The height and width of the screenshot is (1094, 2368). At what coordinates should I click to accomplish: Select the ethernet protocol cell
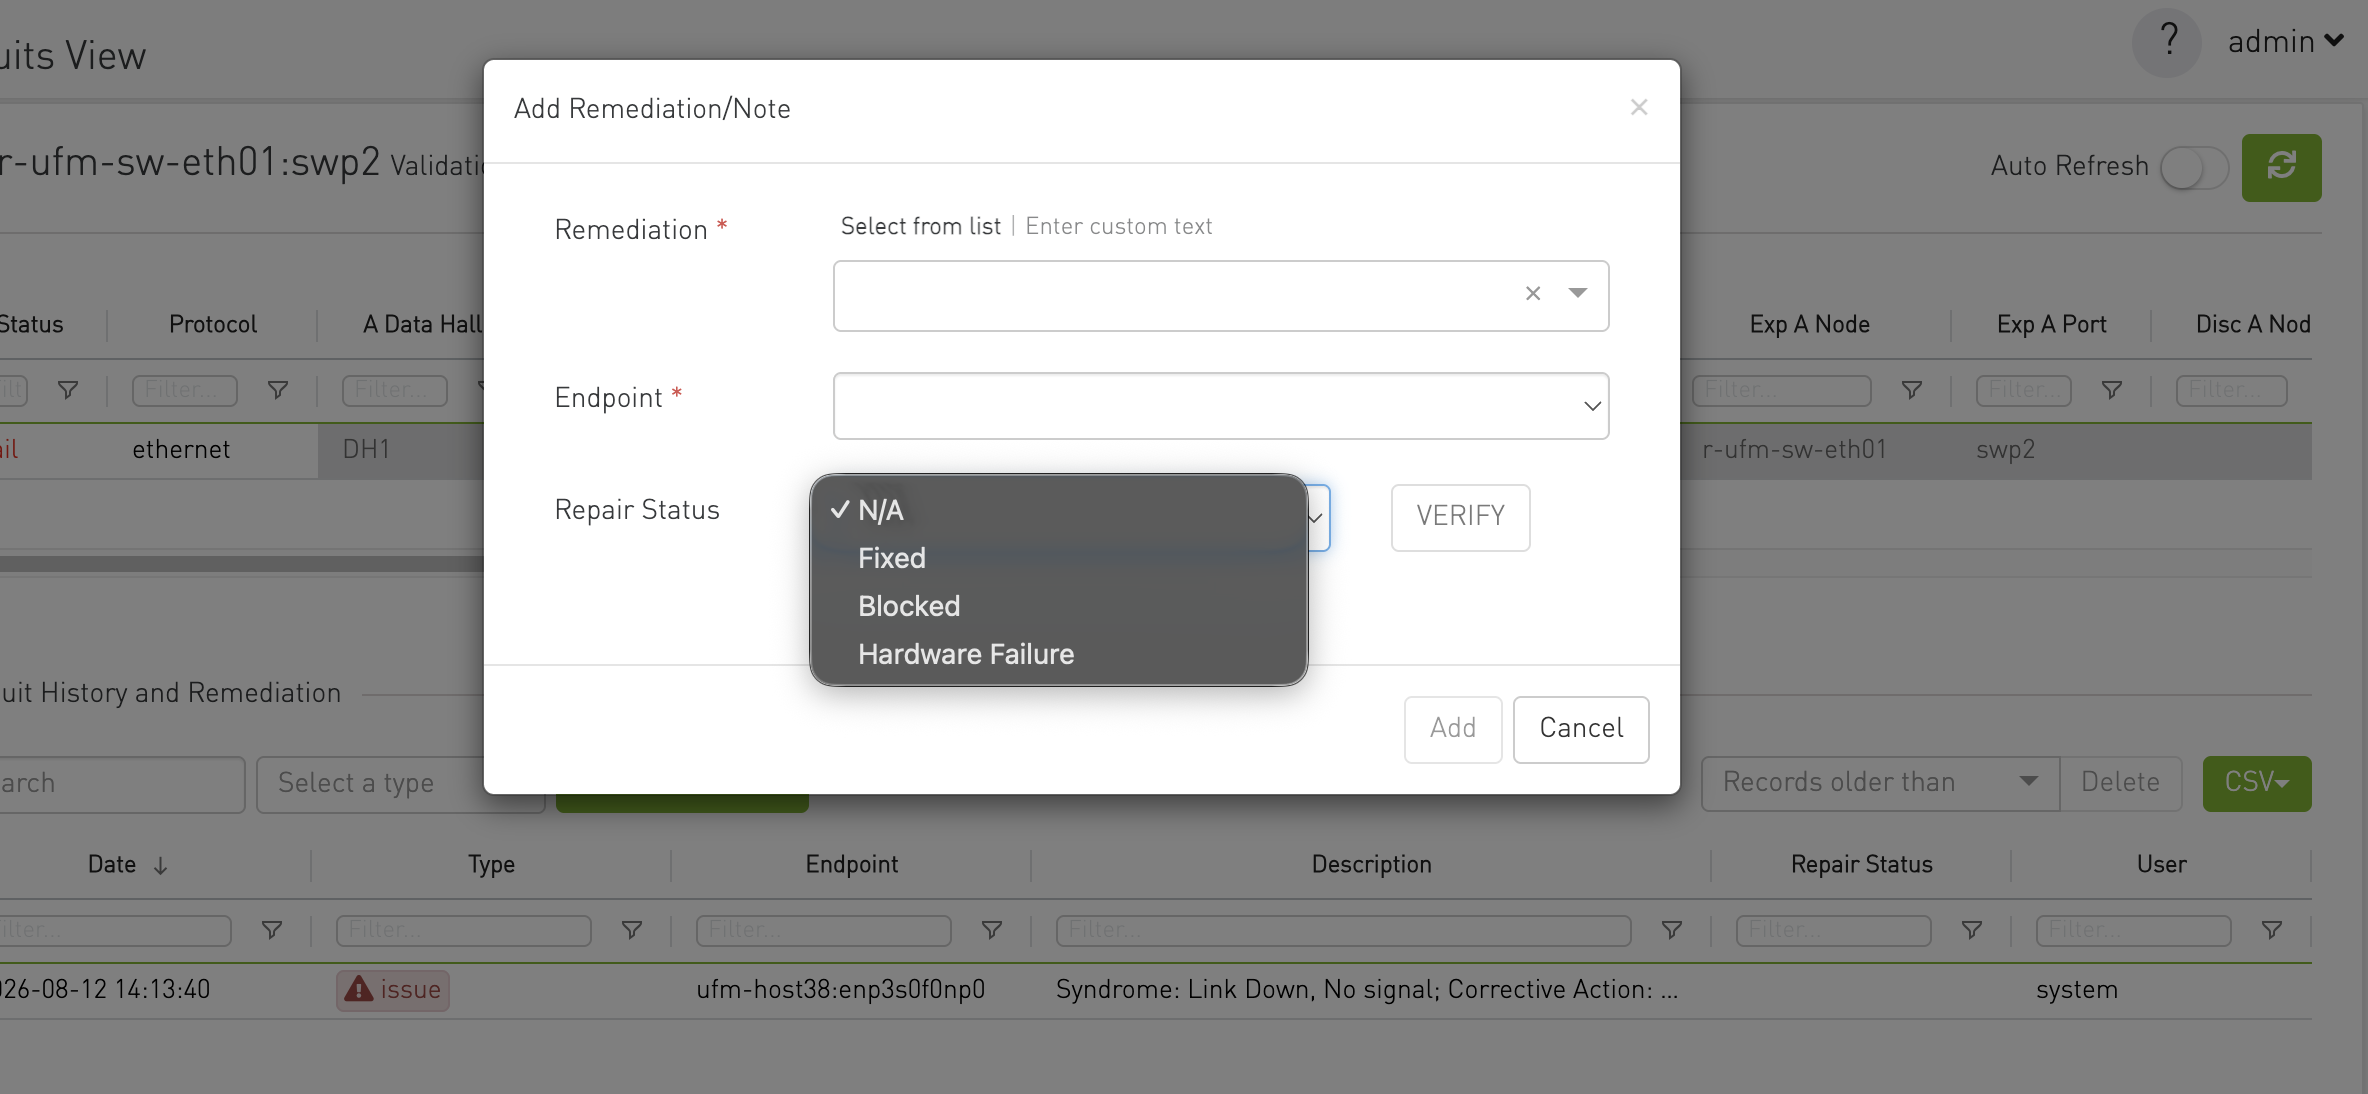(181, 450)
